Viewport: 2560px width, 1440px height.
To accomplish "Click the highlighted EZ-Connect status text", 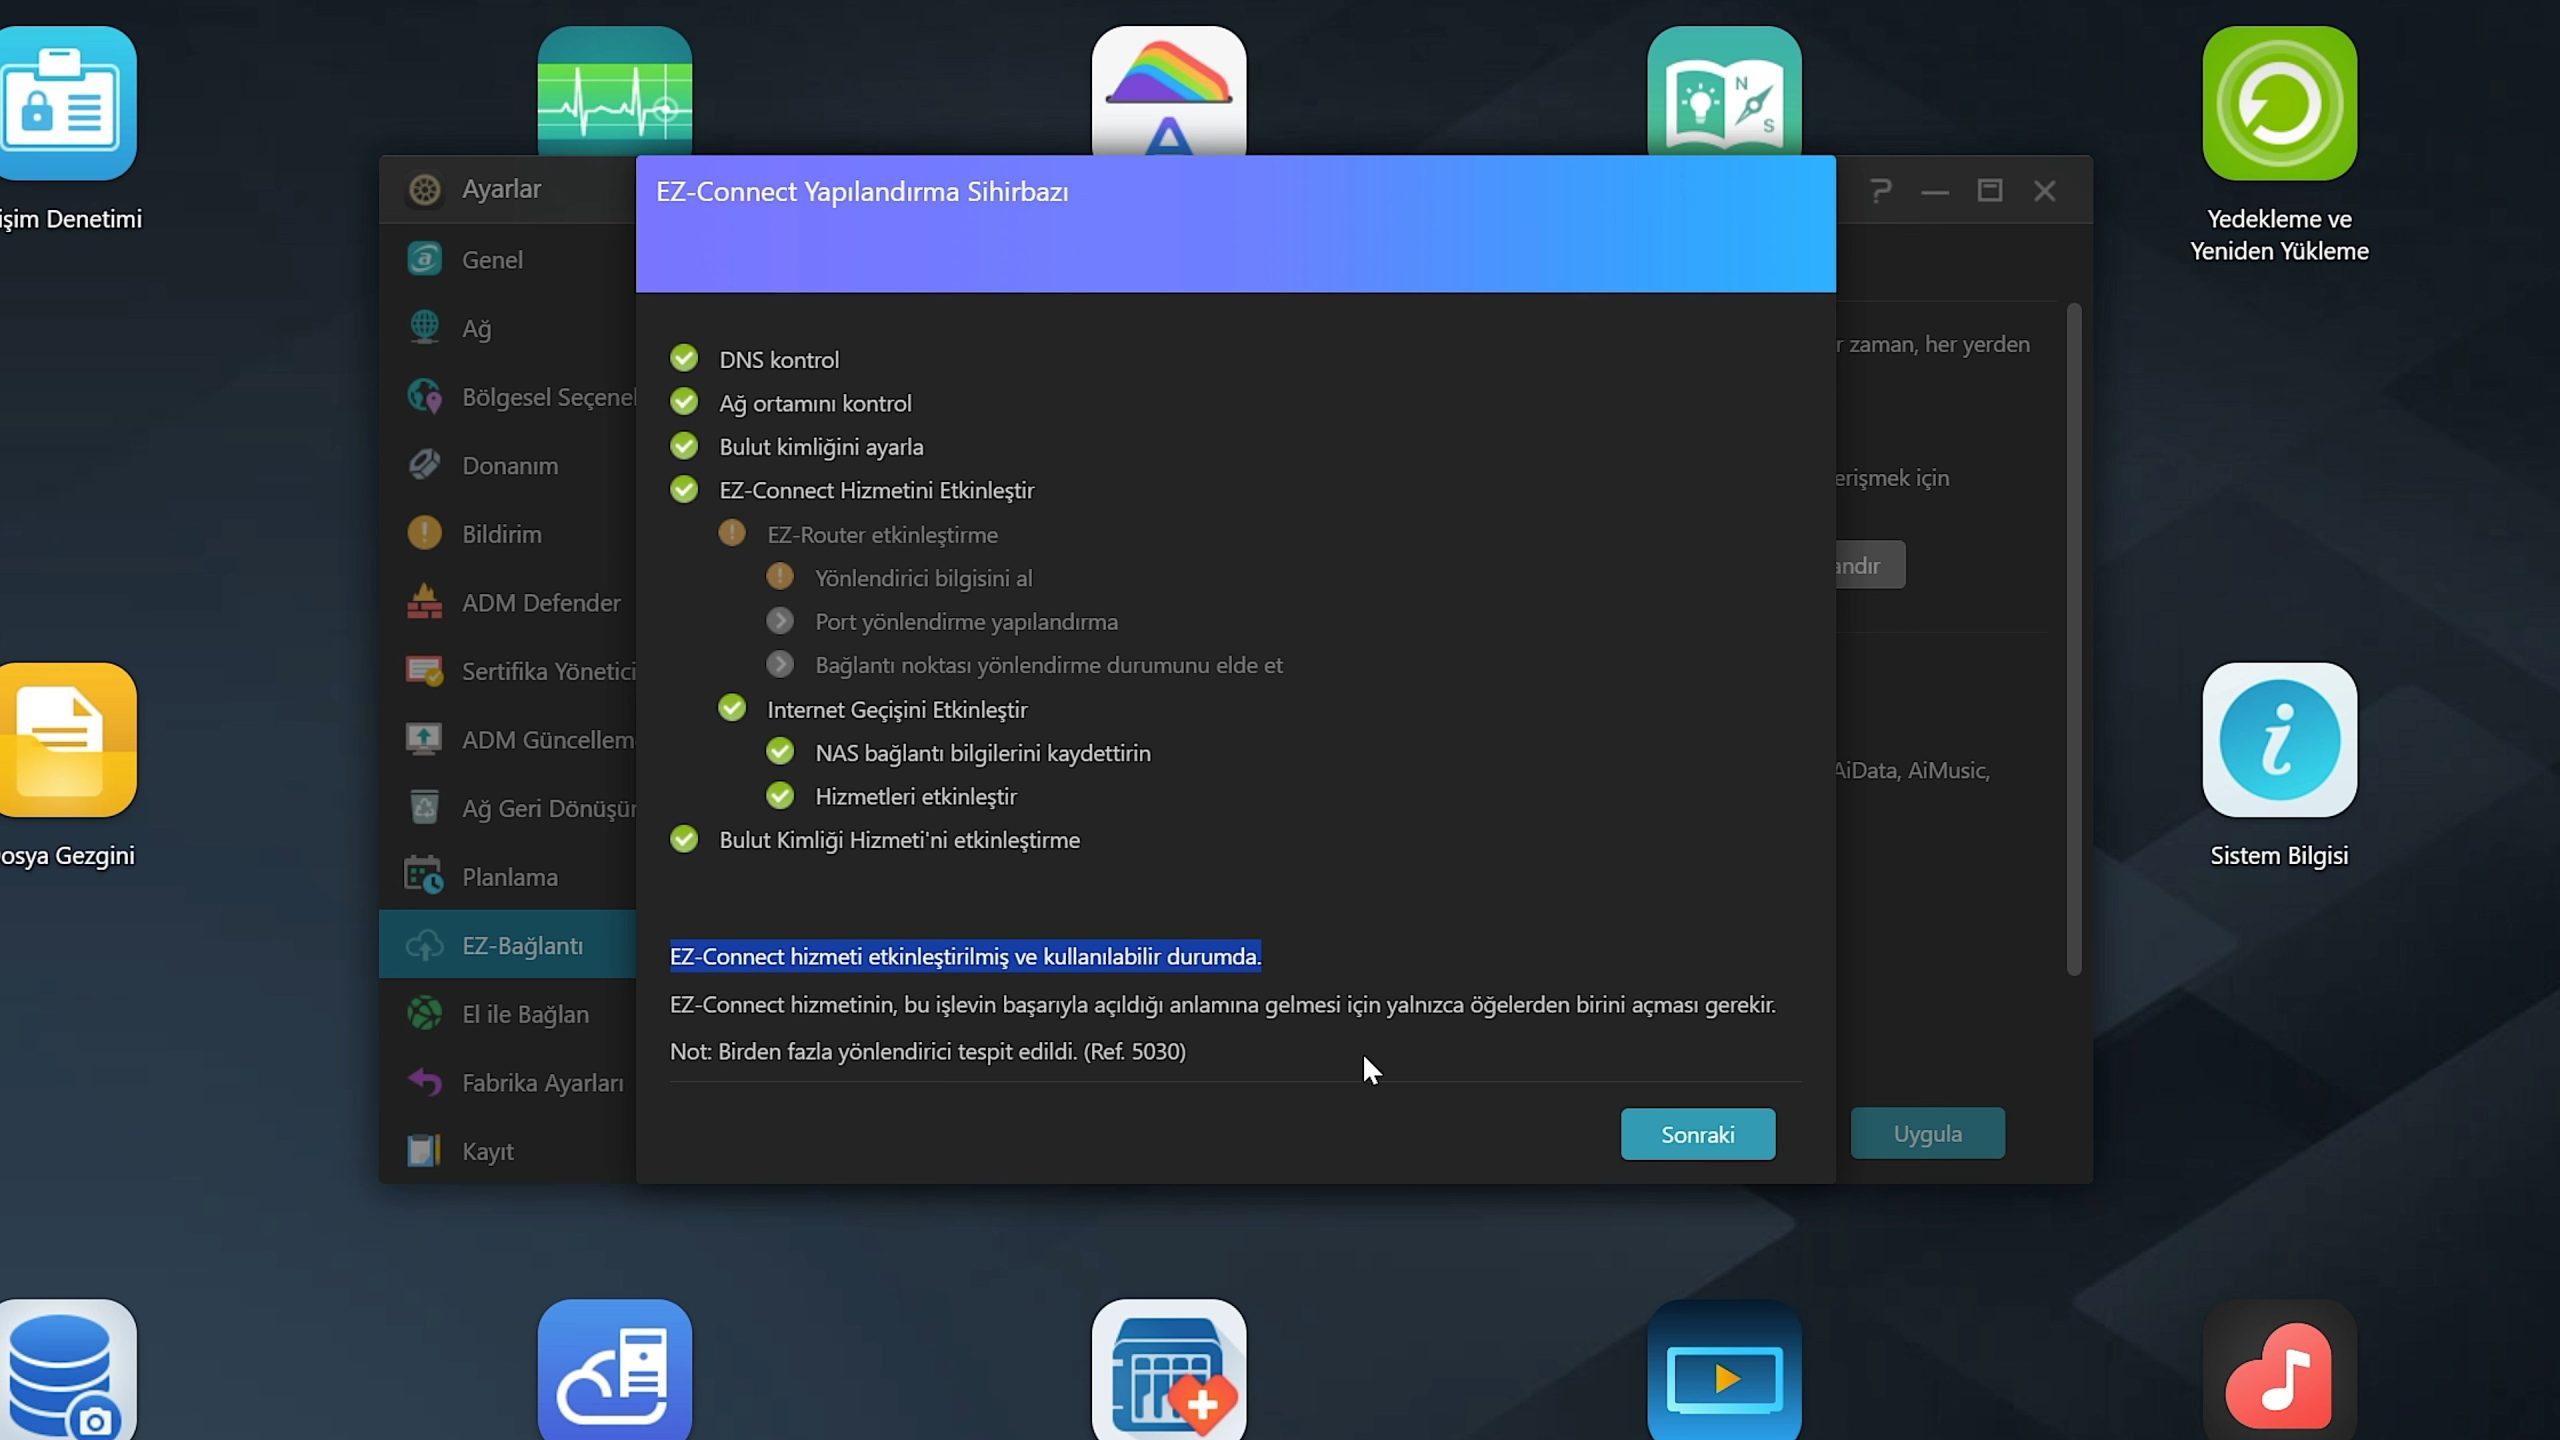I will pos(965,956).
